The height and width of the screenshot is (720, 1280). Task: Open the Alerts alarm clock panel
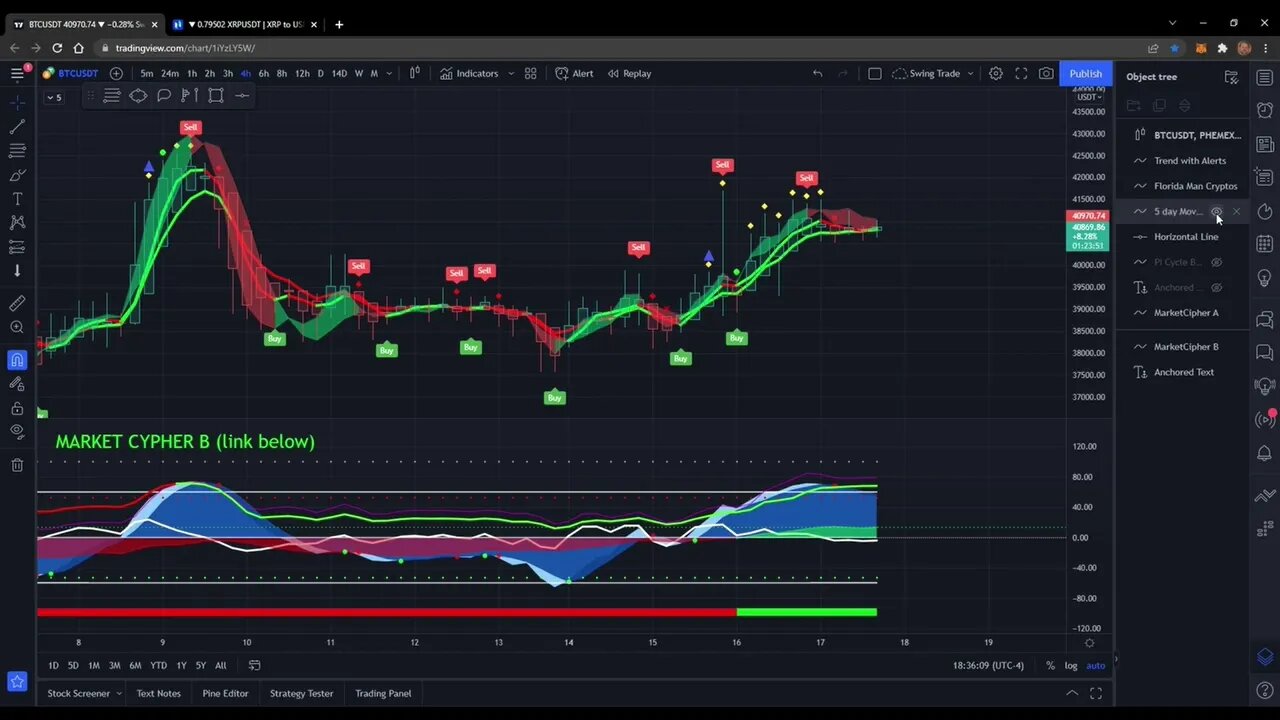[1265, 110]
